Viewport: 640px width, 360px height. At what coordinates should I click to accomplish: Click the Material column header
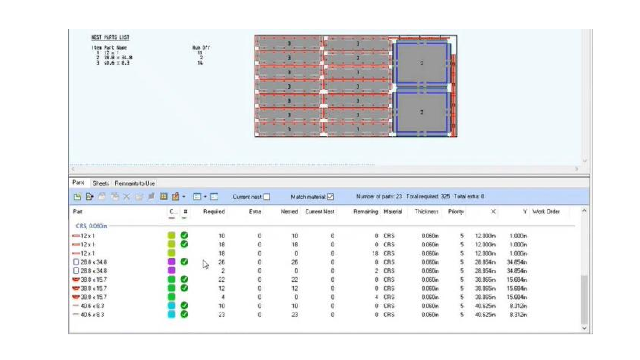click(x=393, y=211)
